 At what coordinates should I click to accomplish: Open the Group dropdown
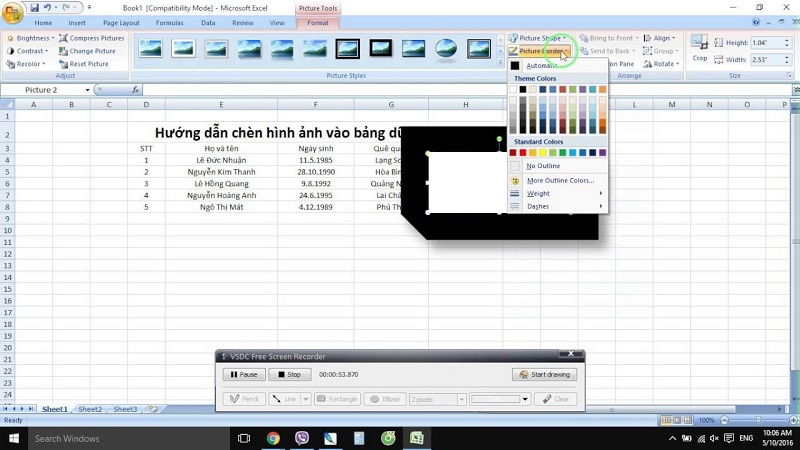661,51
